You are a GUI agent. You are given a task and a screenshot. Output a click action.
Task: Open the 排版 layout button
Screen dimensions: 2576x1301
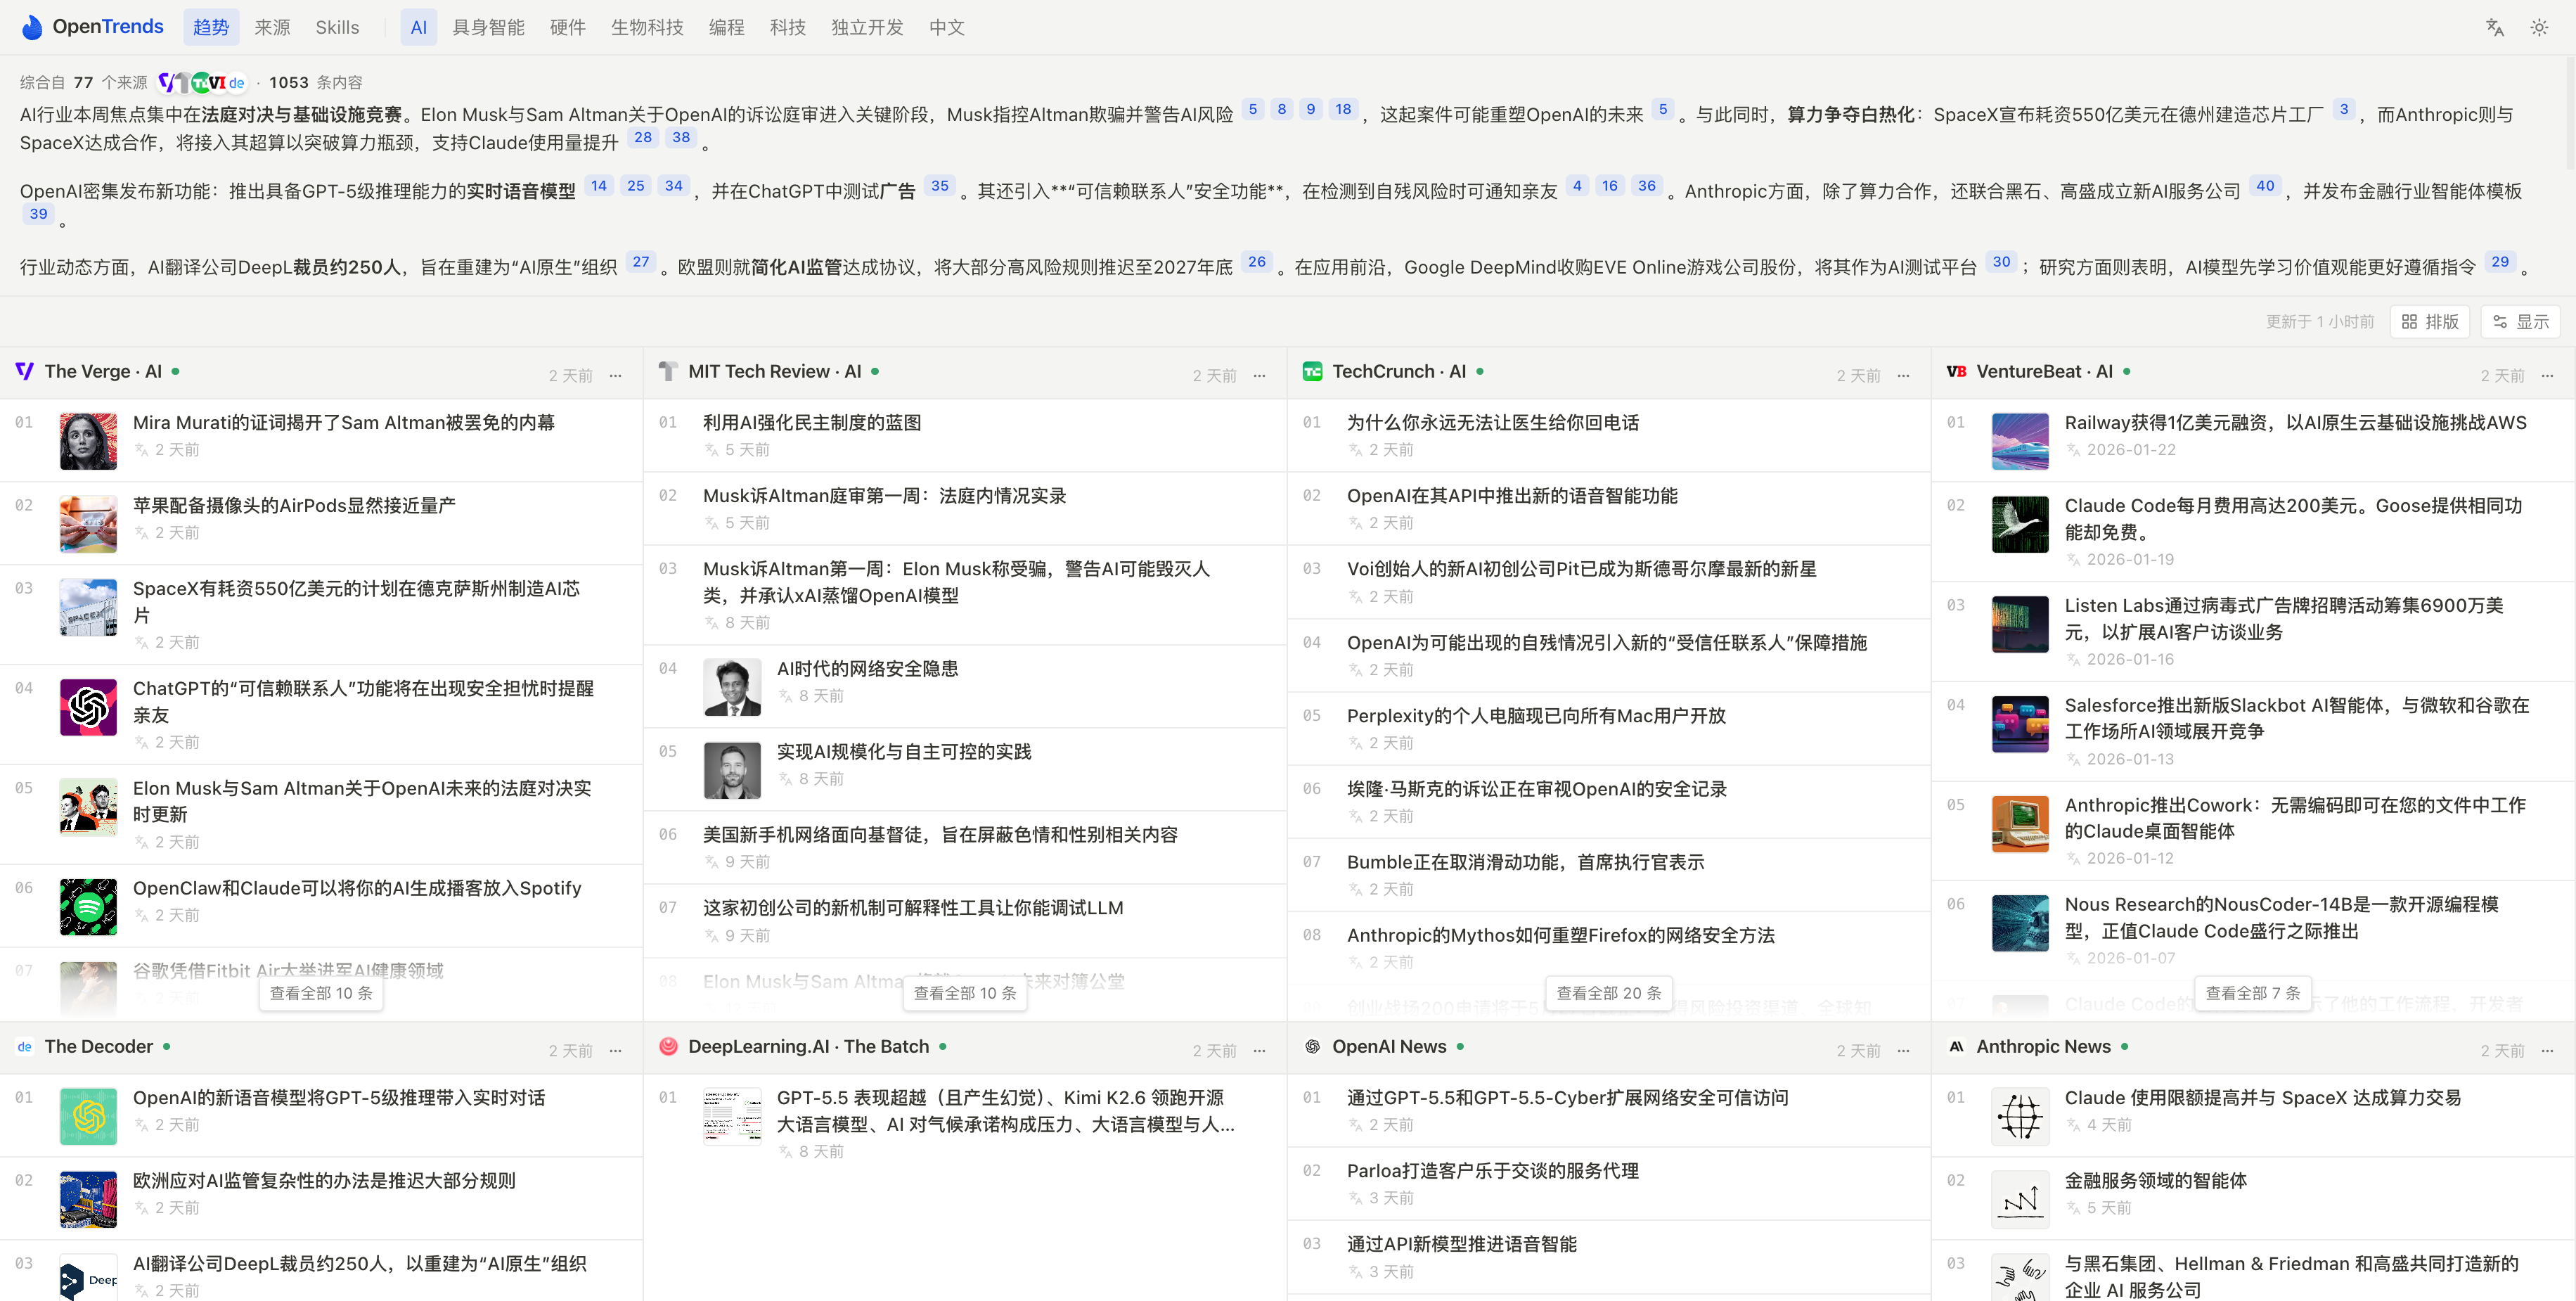pos(2430,321)
